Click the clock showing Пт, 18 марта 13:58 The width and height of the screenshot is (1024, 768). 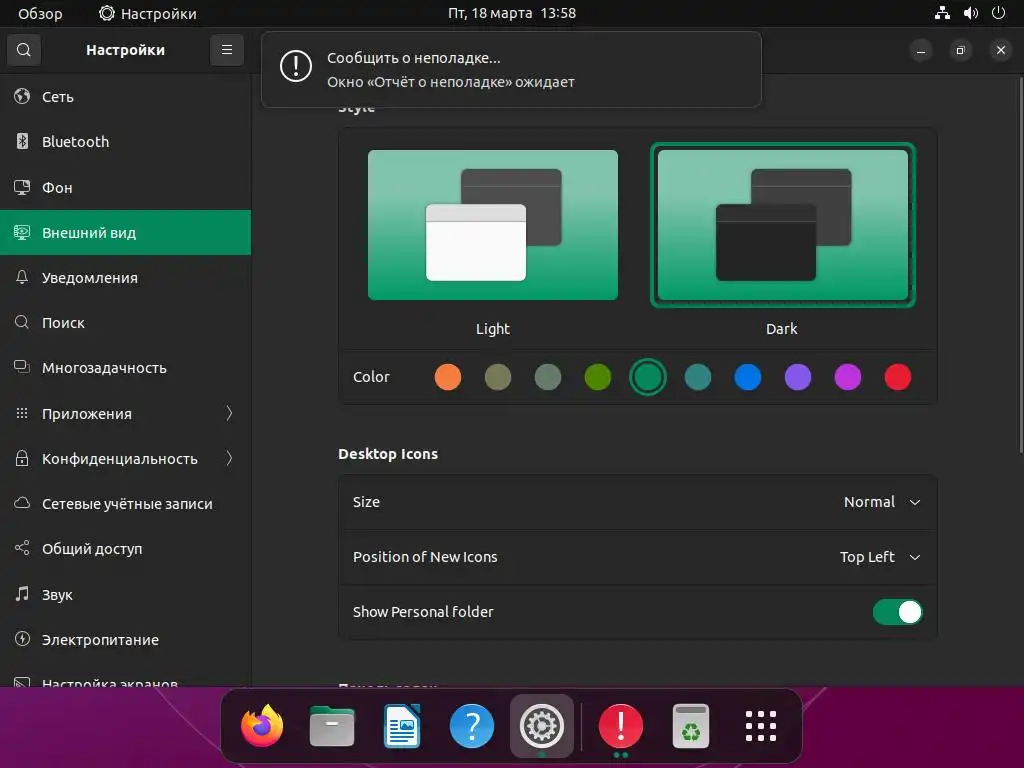tap(511, 13)
